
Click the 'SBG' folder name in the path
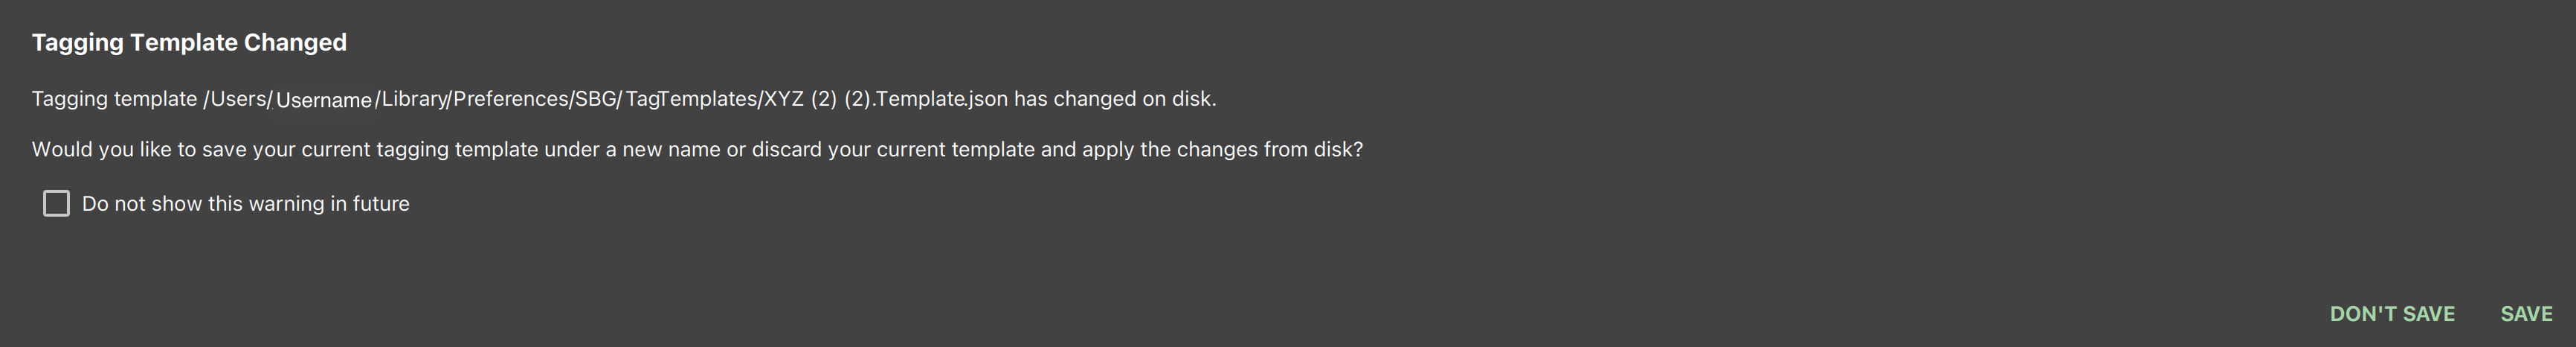(595, 99)
